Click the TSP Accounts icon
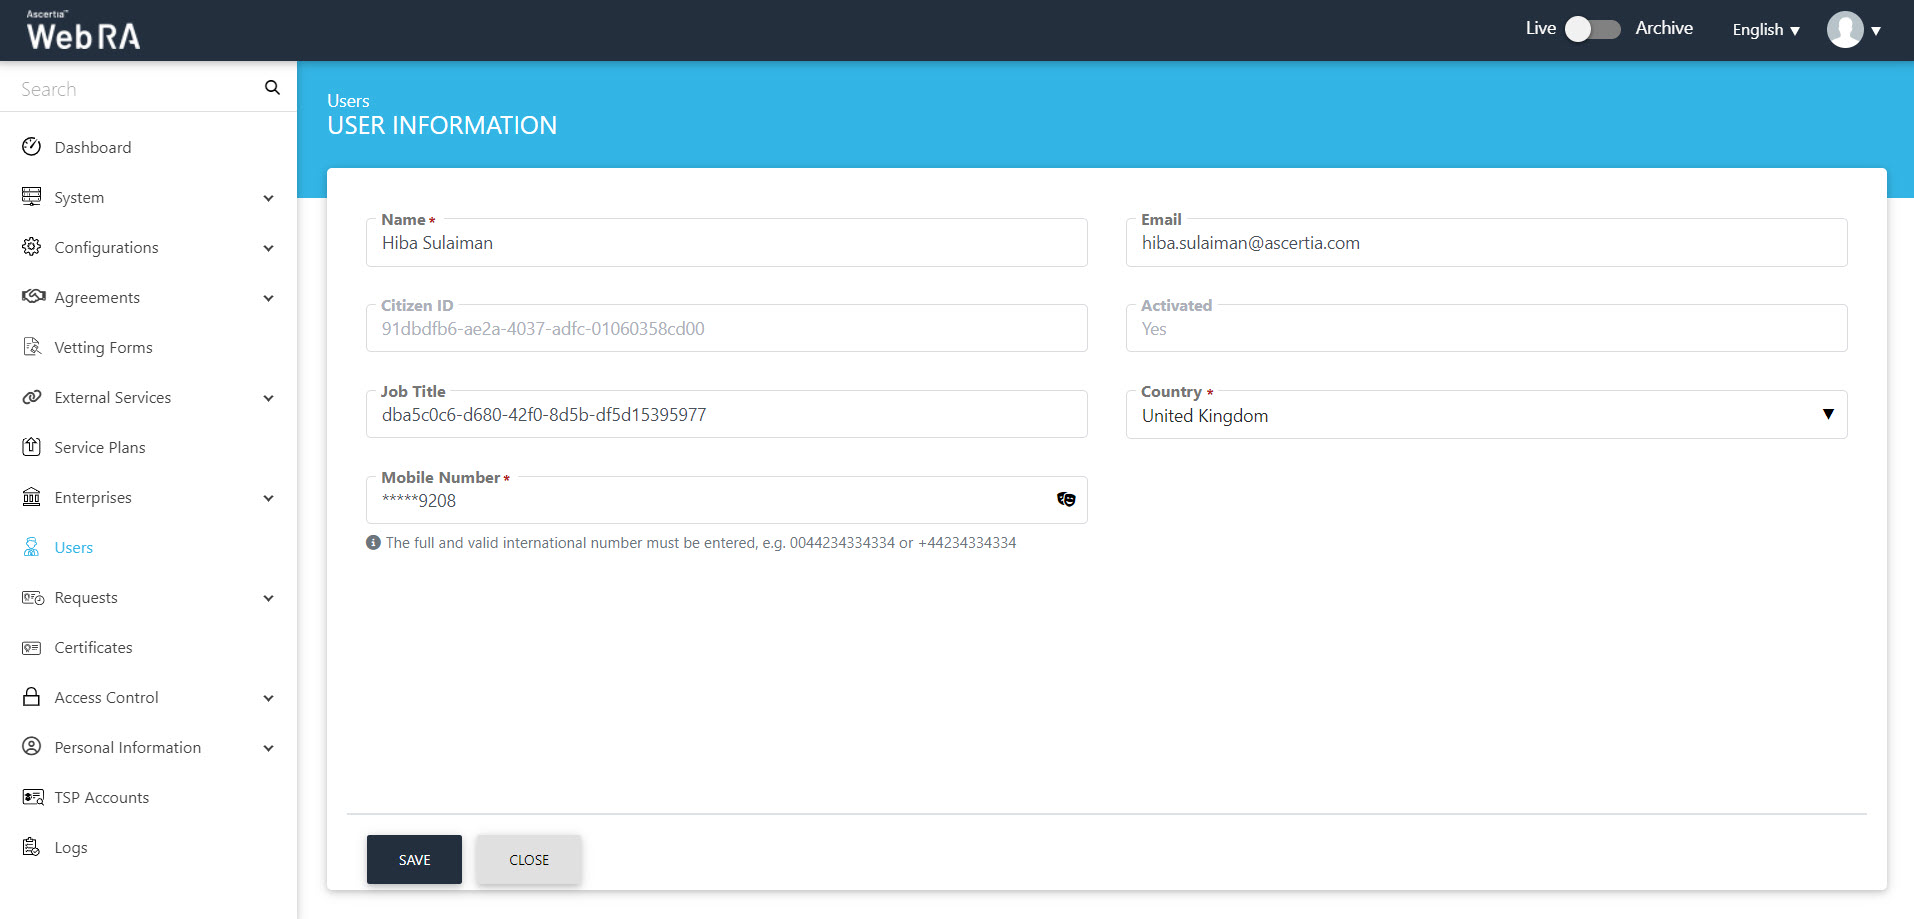This screenshot has height=919, width=1914. tap(32, 797)
